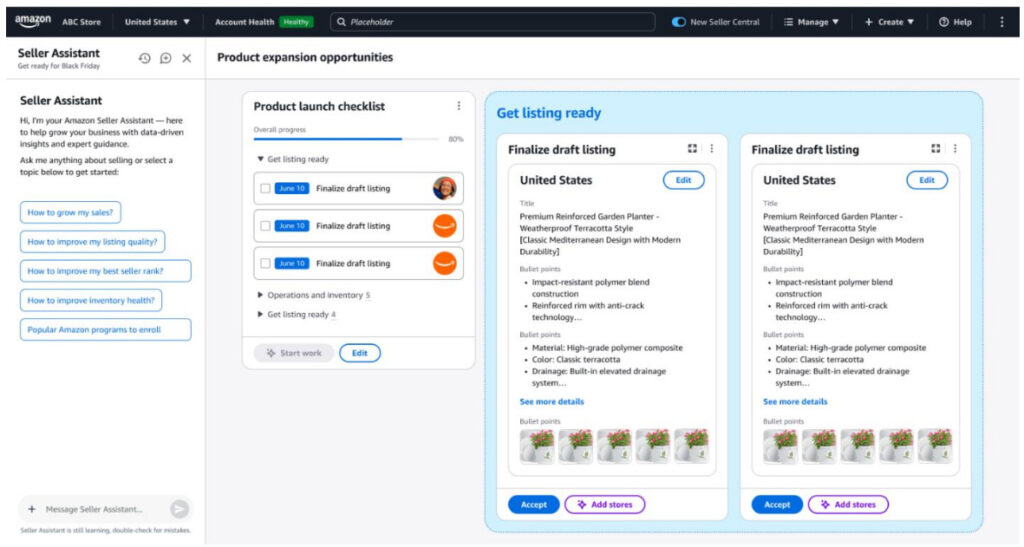Click the Amazon smile avatar on second checklist task
This screenshot has width=1024, height=547.
pos(445,226)
